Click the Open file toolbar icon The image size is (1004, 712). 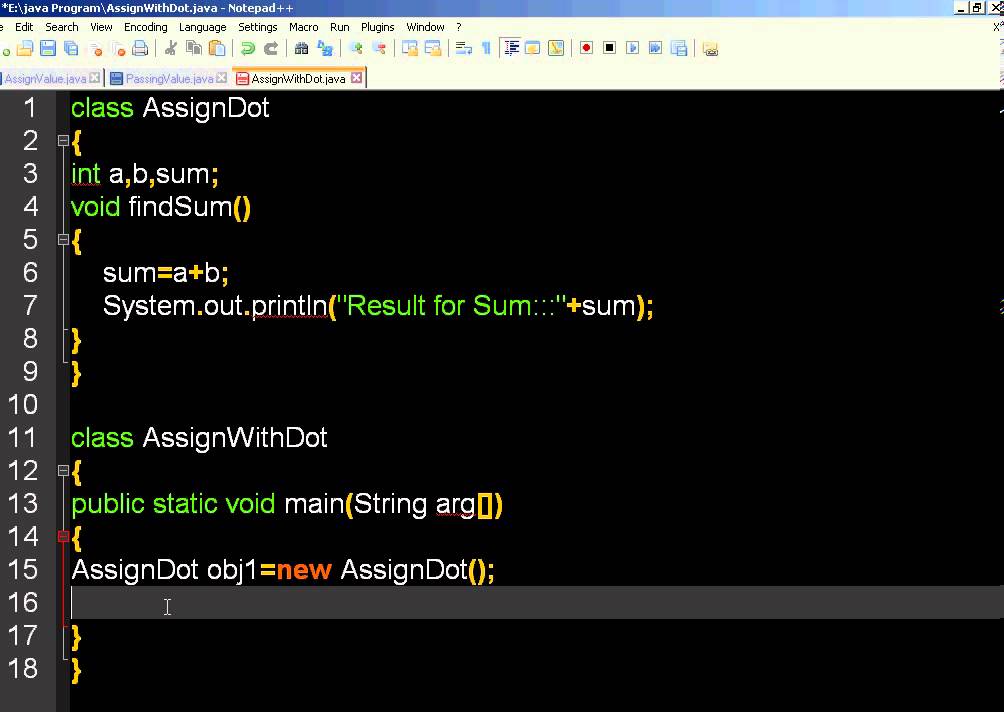click(x=24, y=48)
